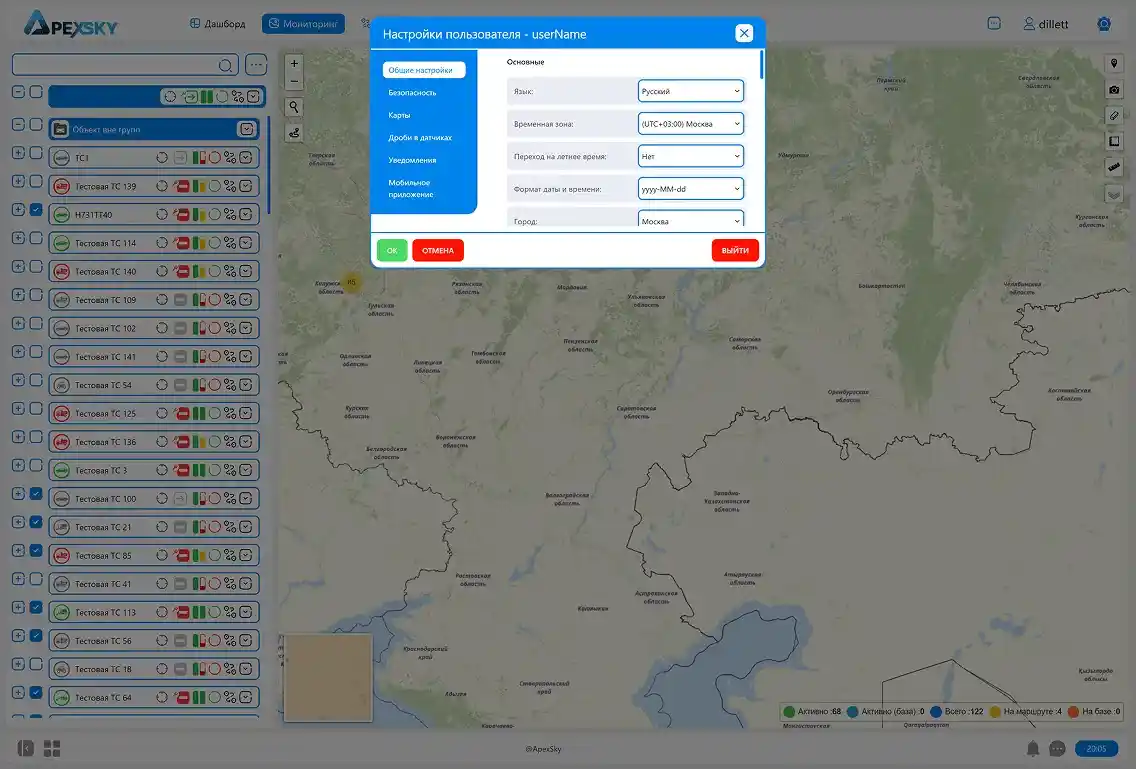Viewport: 1136px width, 769px height.
Task: Open the Карты settings section
Action: [x=399, y=115]
